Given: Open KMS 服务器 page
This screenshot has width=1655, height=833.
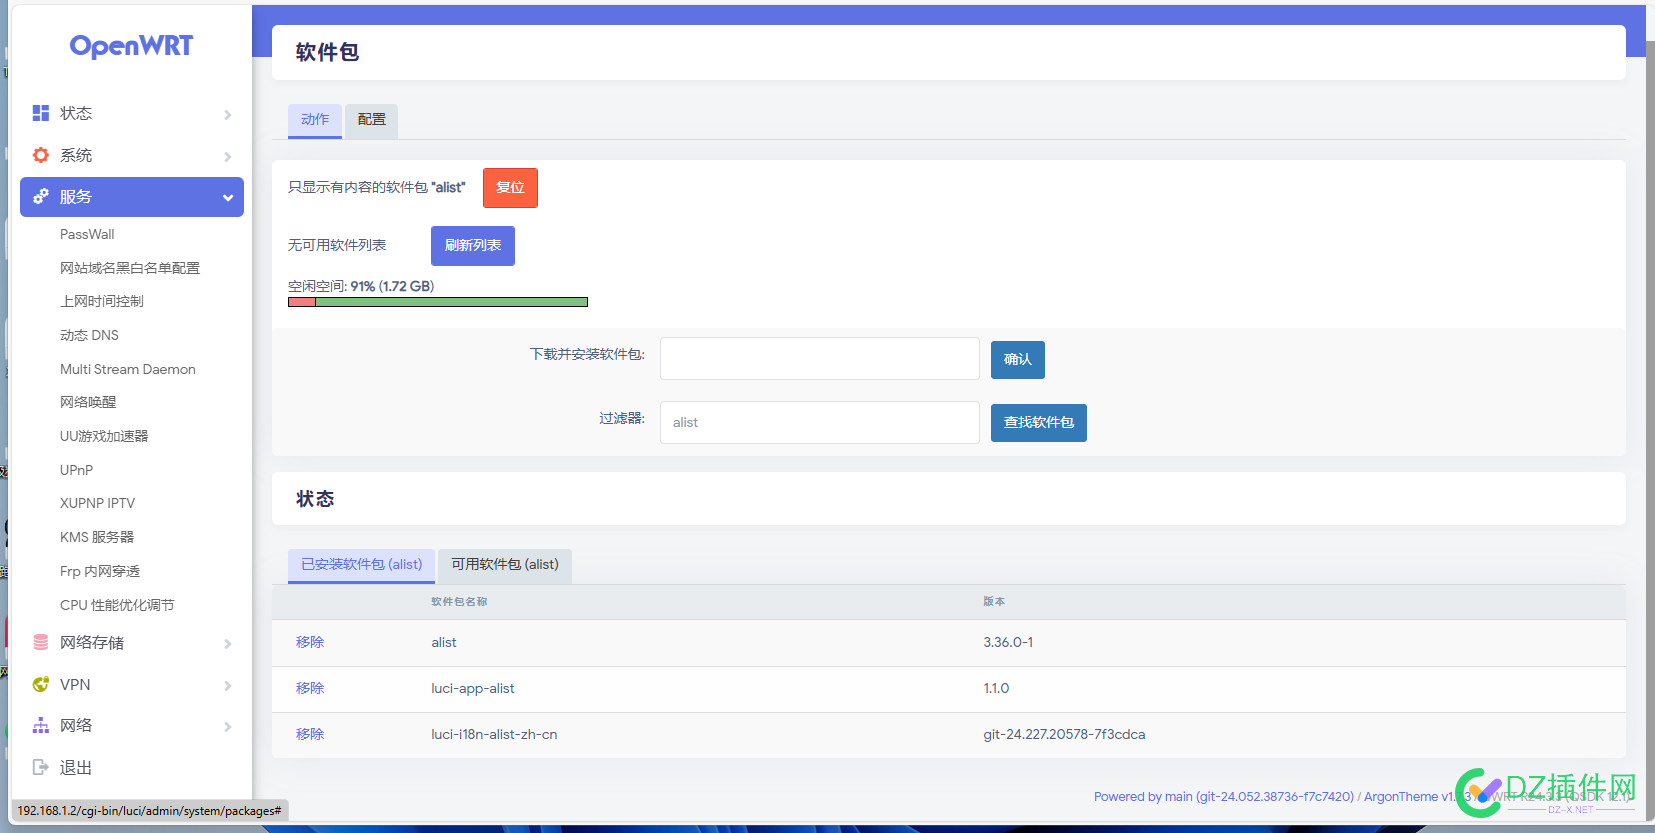Looking at the screenshot, I should coord(97,537).
